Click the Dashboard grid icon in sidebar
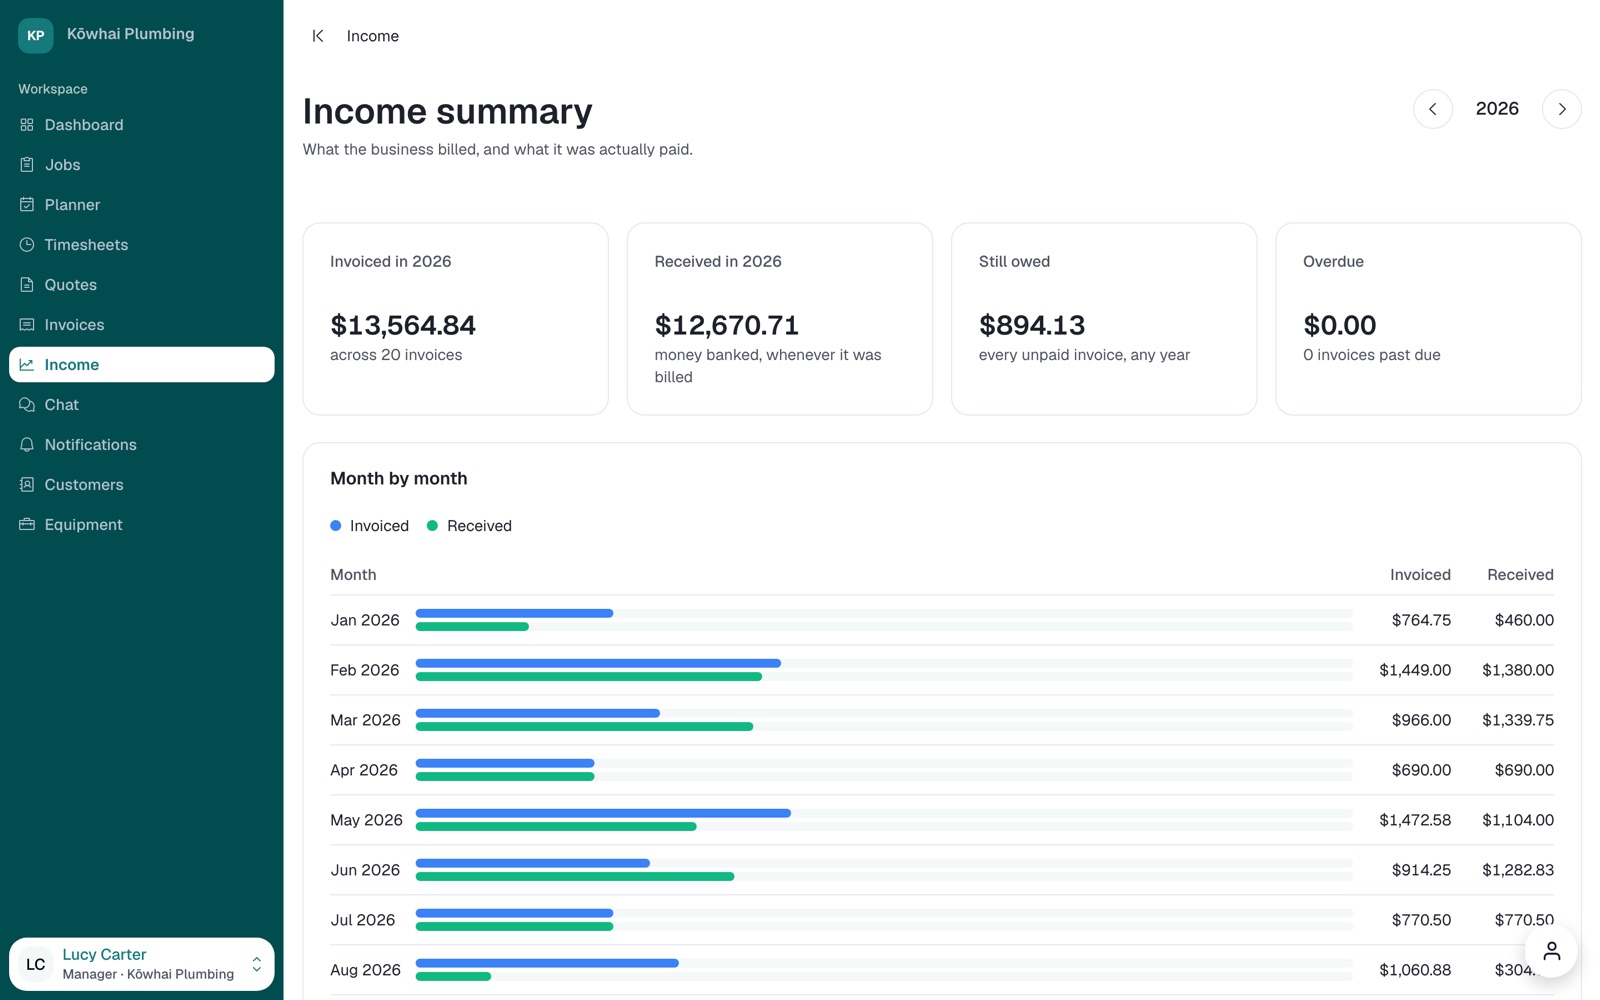 27,125
